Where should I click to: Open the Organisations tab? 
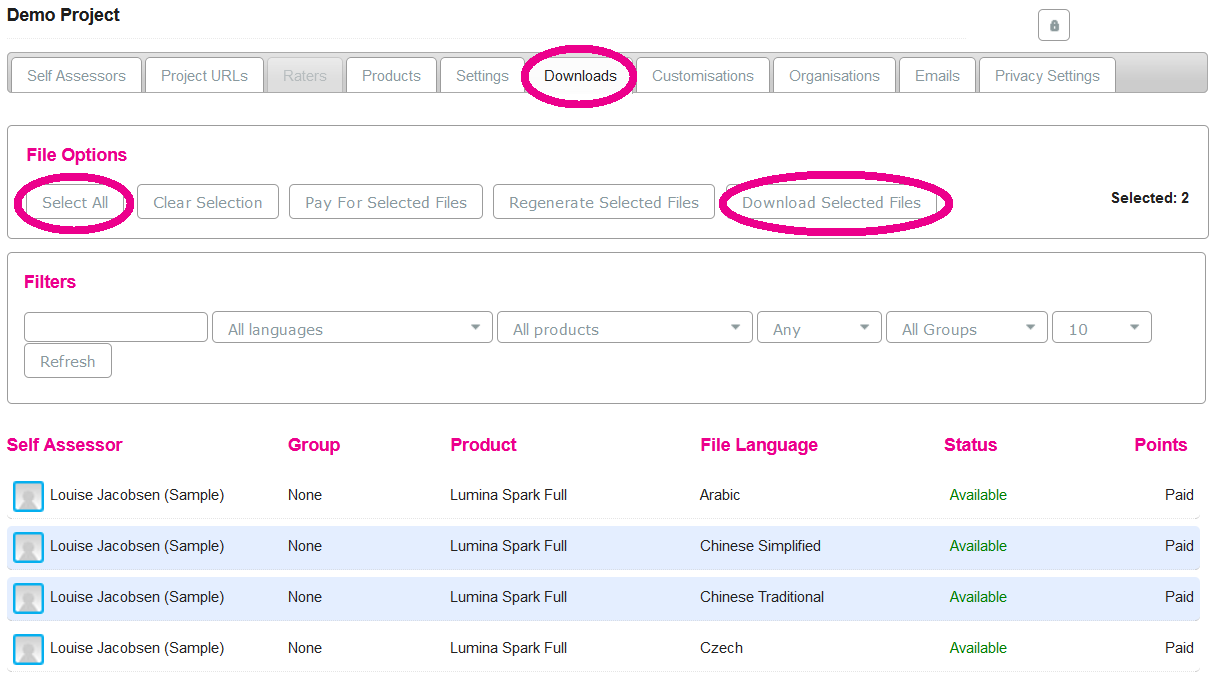point(834,75)
